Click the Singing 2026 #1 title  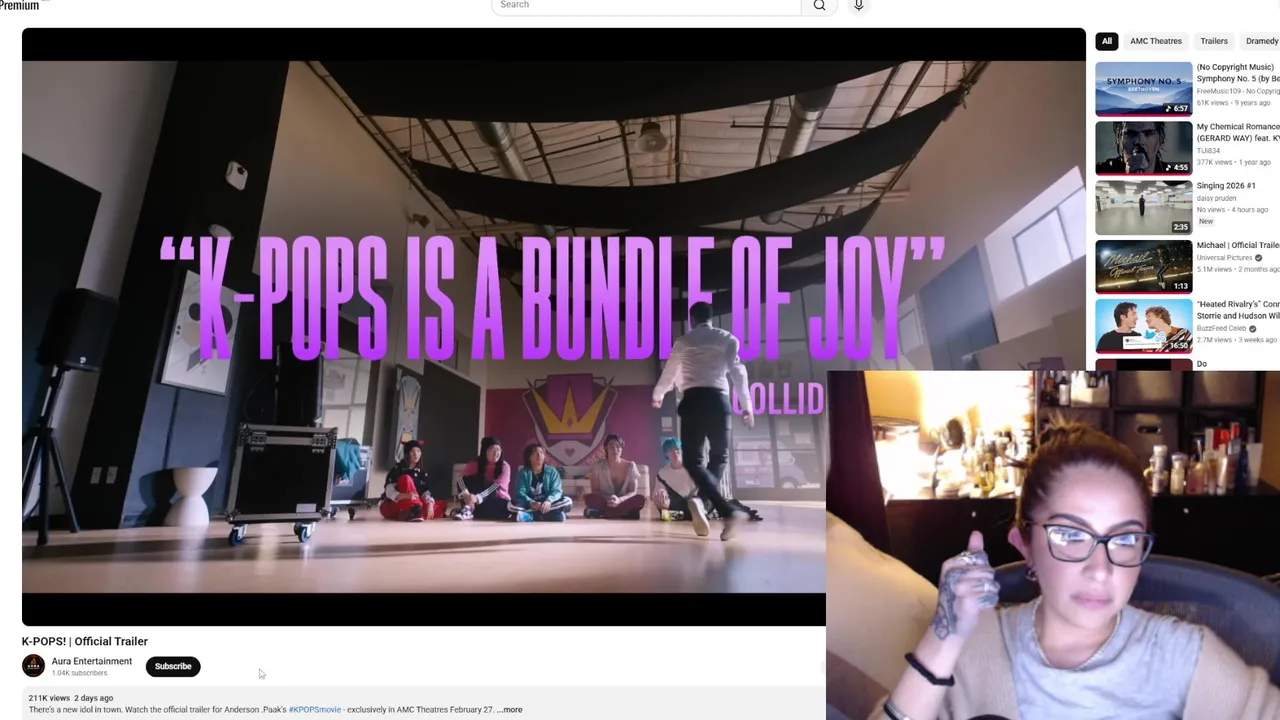[x=1226, y=186]
